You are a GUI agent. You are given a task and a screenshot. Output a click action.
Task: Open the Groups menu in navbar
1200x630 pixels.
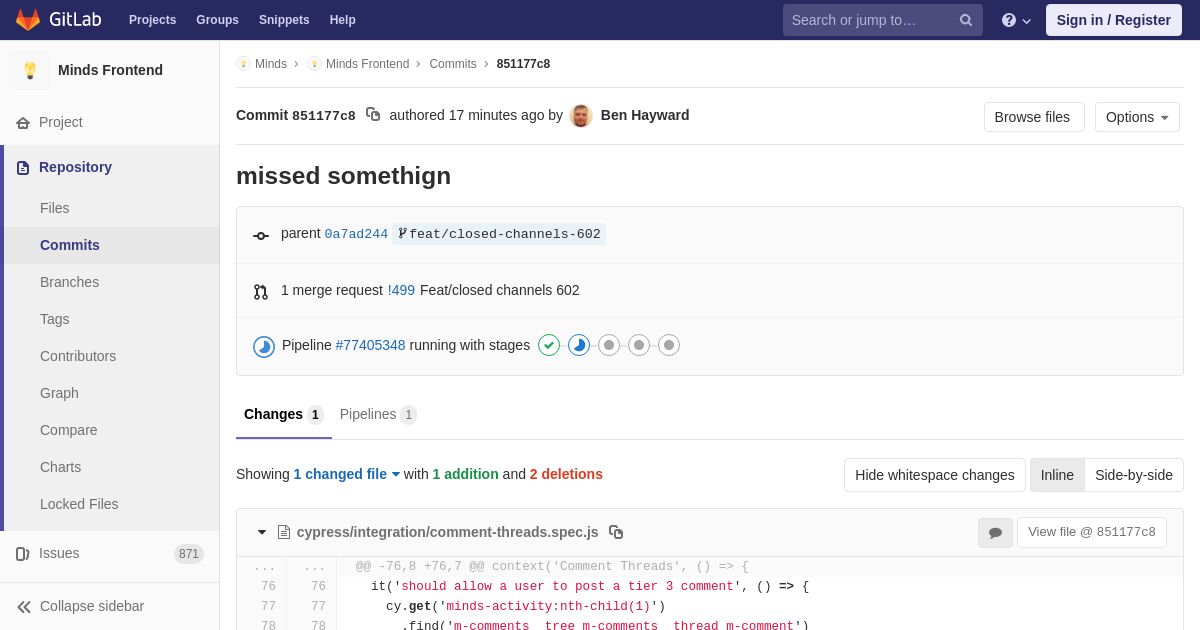[x=217, y=20]
